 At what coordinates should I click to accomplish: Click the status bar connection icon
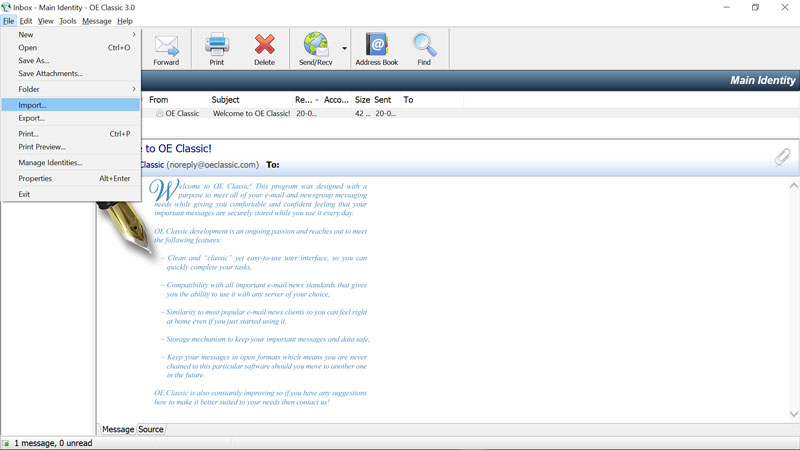click(6, 443)
